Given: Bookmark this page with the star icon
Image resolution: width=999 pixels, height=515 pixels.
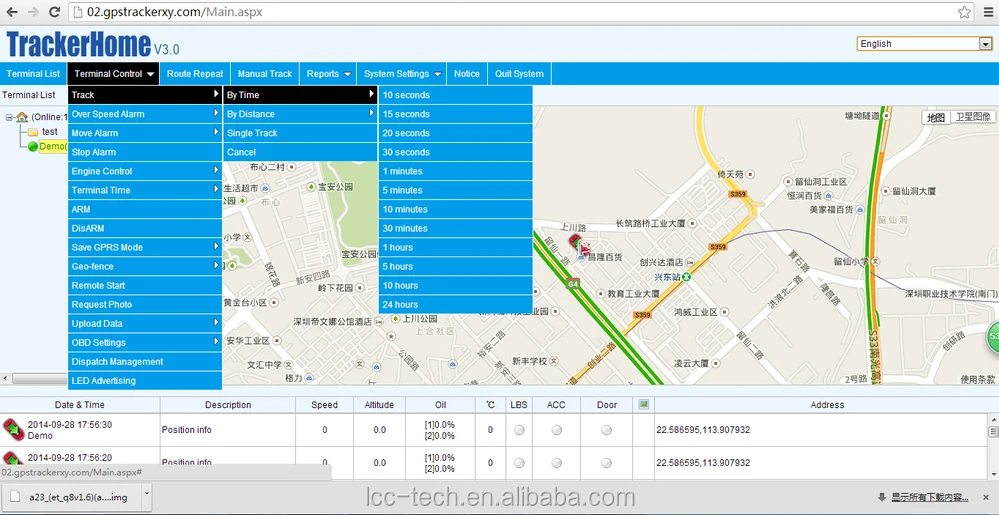Looking at the screenshot, I should click(x=964, y=12).
